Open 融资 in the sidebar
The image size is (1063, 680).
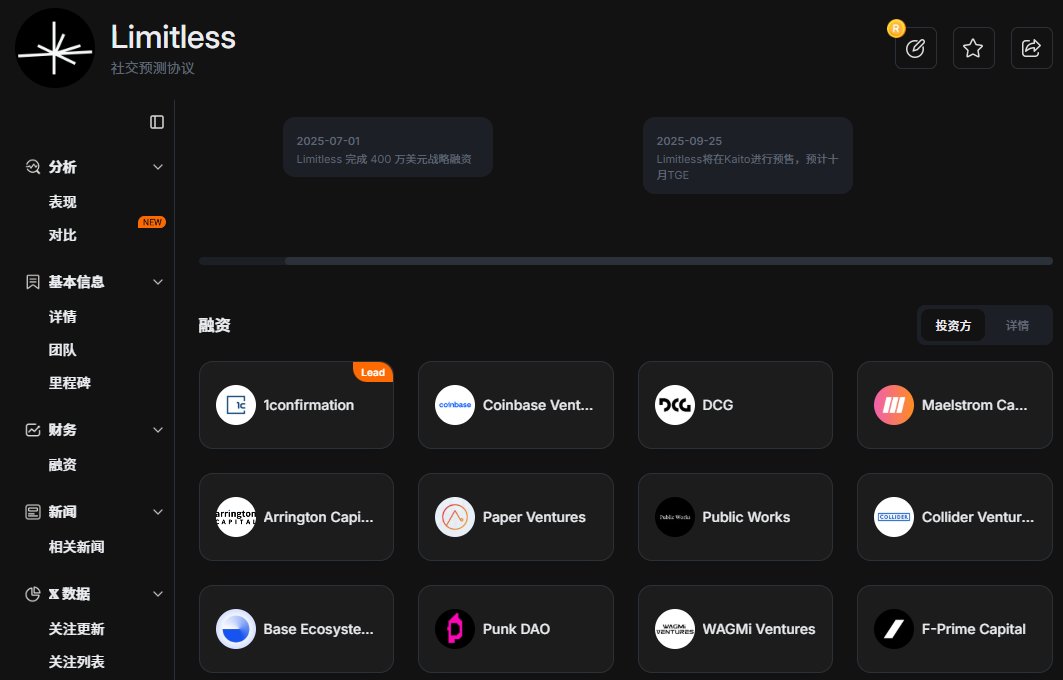click(x=62, y=465)
